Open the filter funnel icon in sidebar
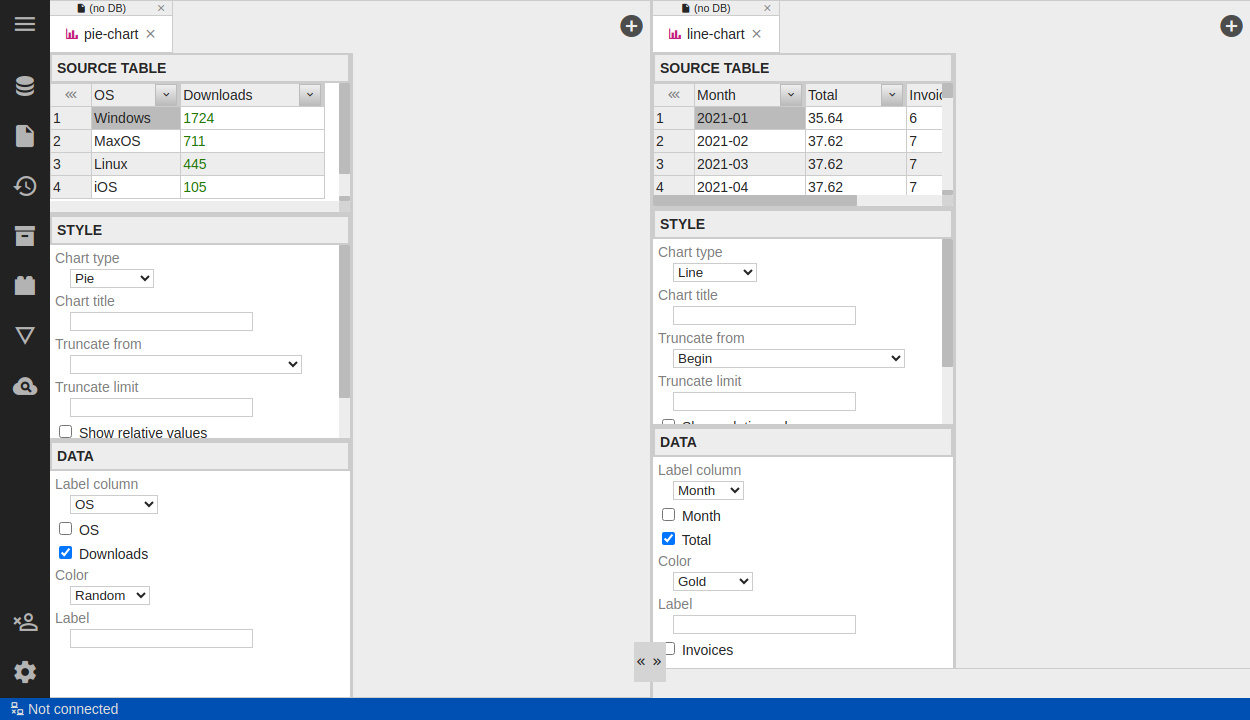The width and height of the screenshot is (1250, 720). tap(25, 335)
